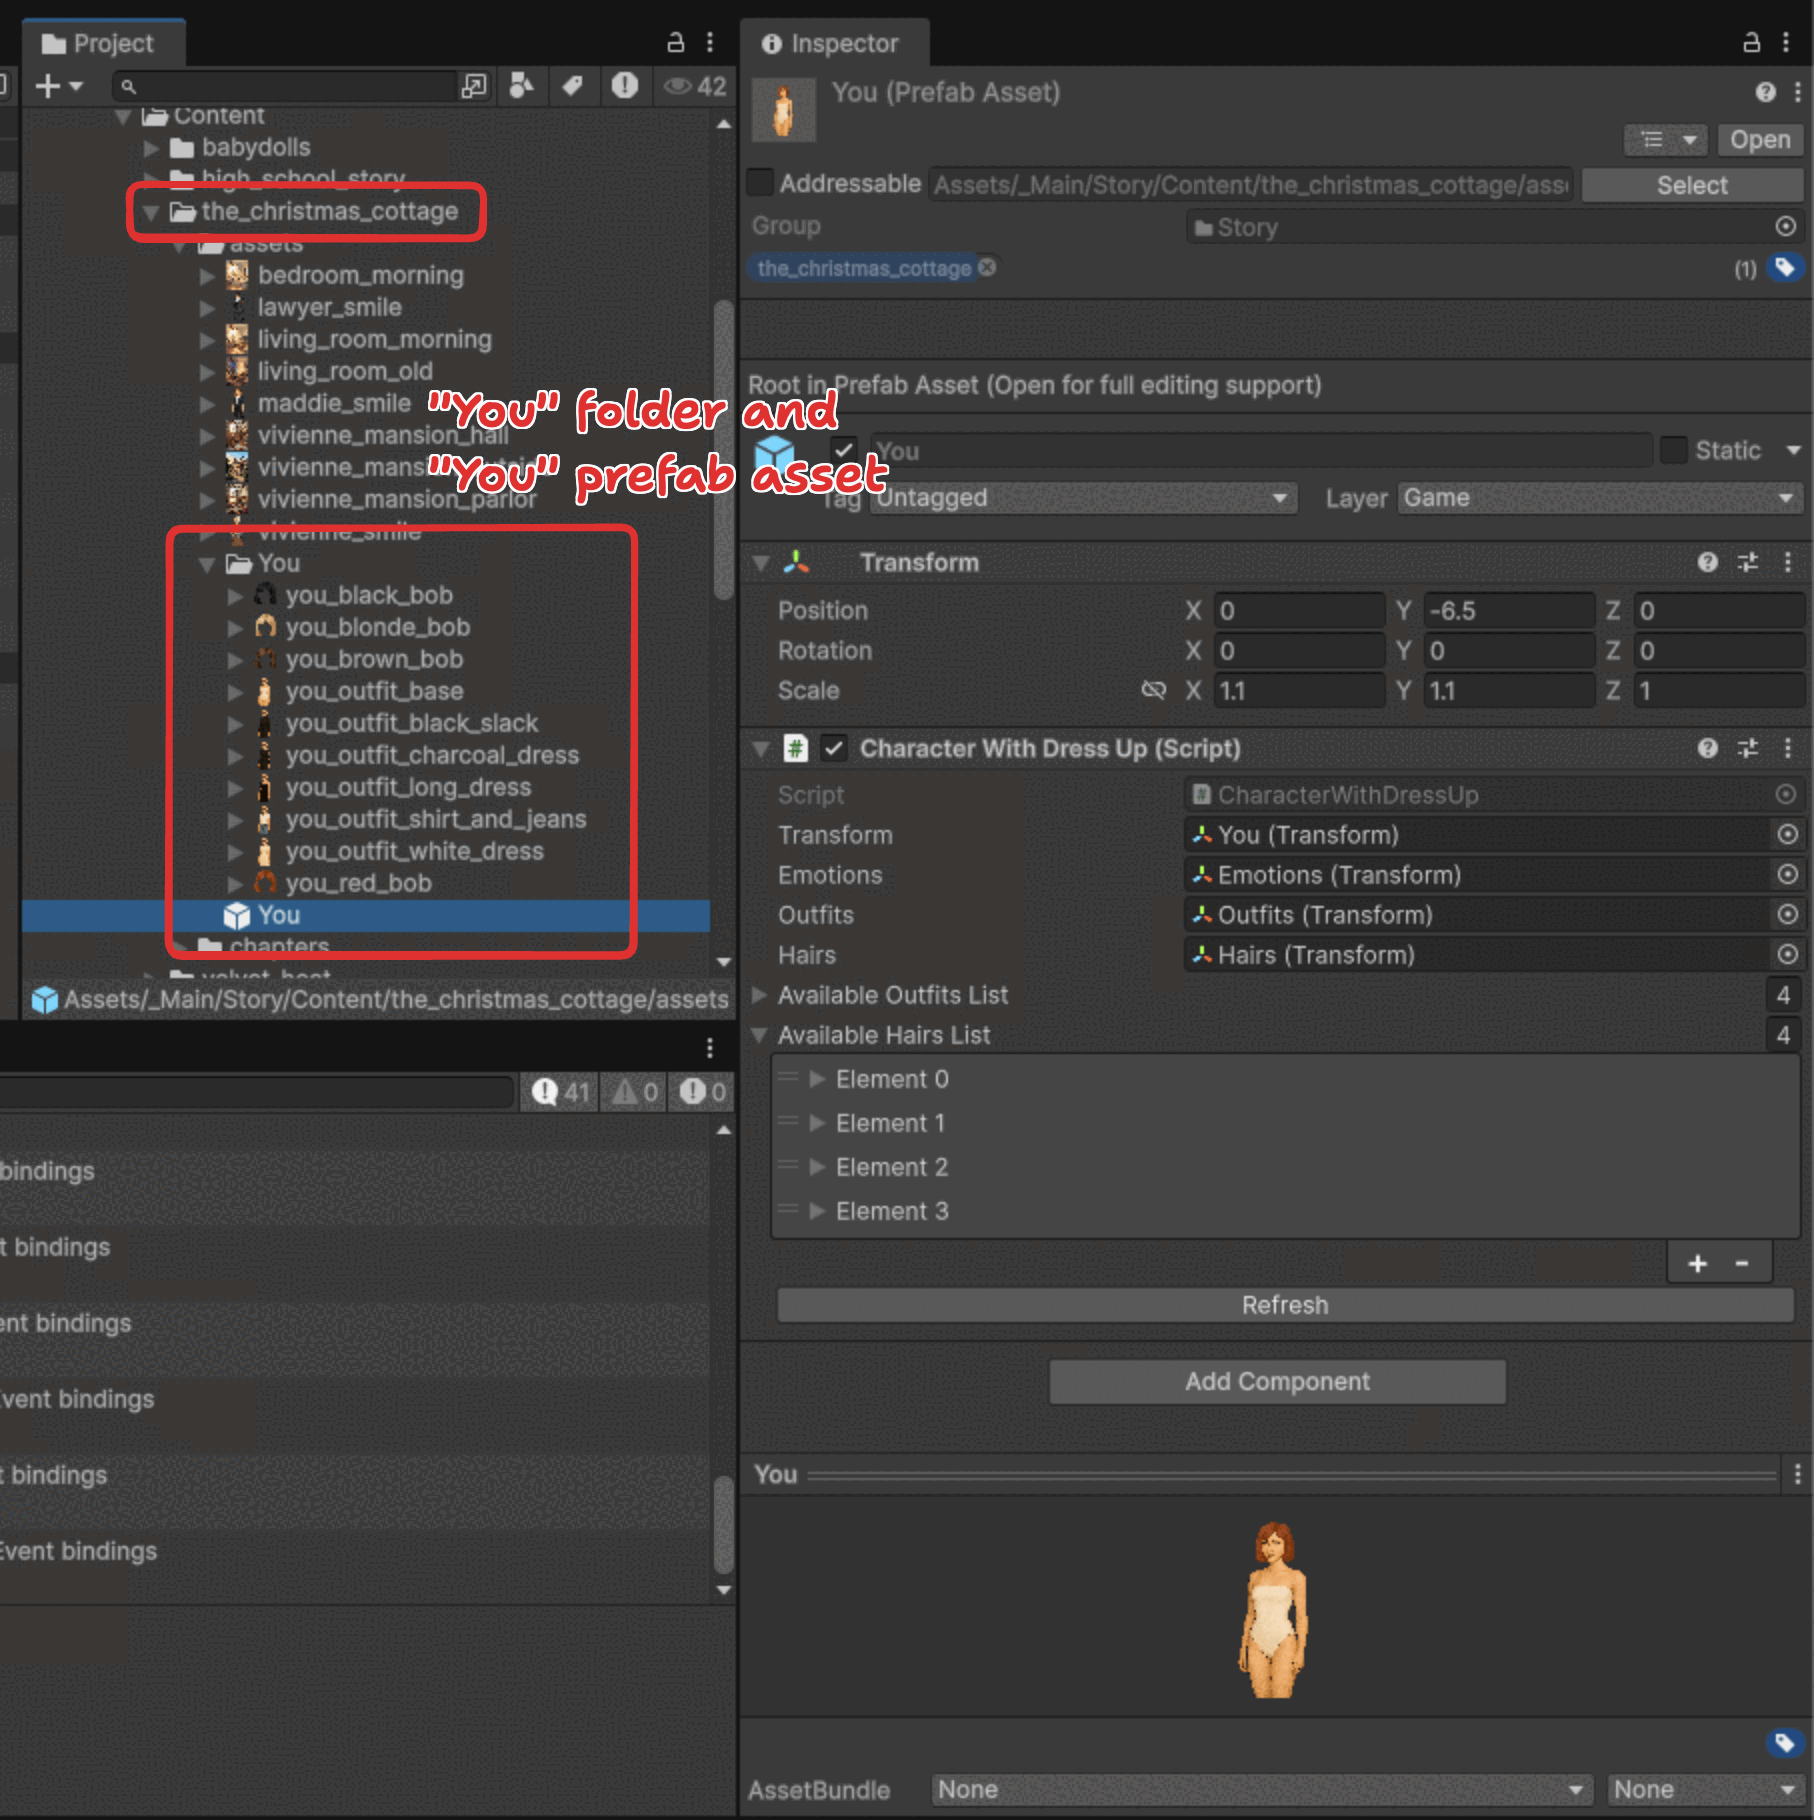Click the Transform component help icon
1814x1820 pixels.
pyautogui.click(x=1707, y=563)
